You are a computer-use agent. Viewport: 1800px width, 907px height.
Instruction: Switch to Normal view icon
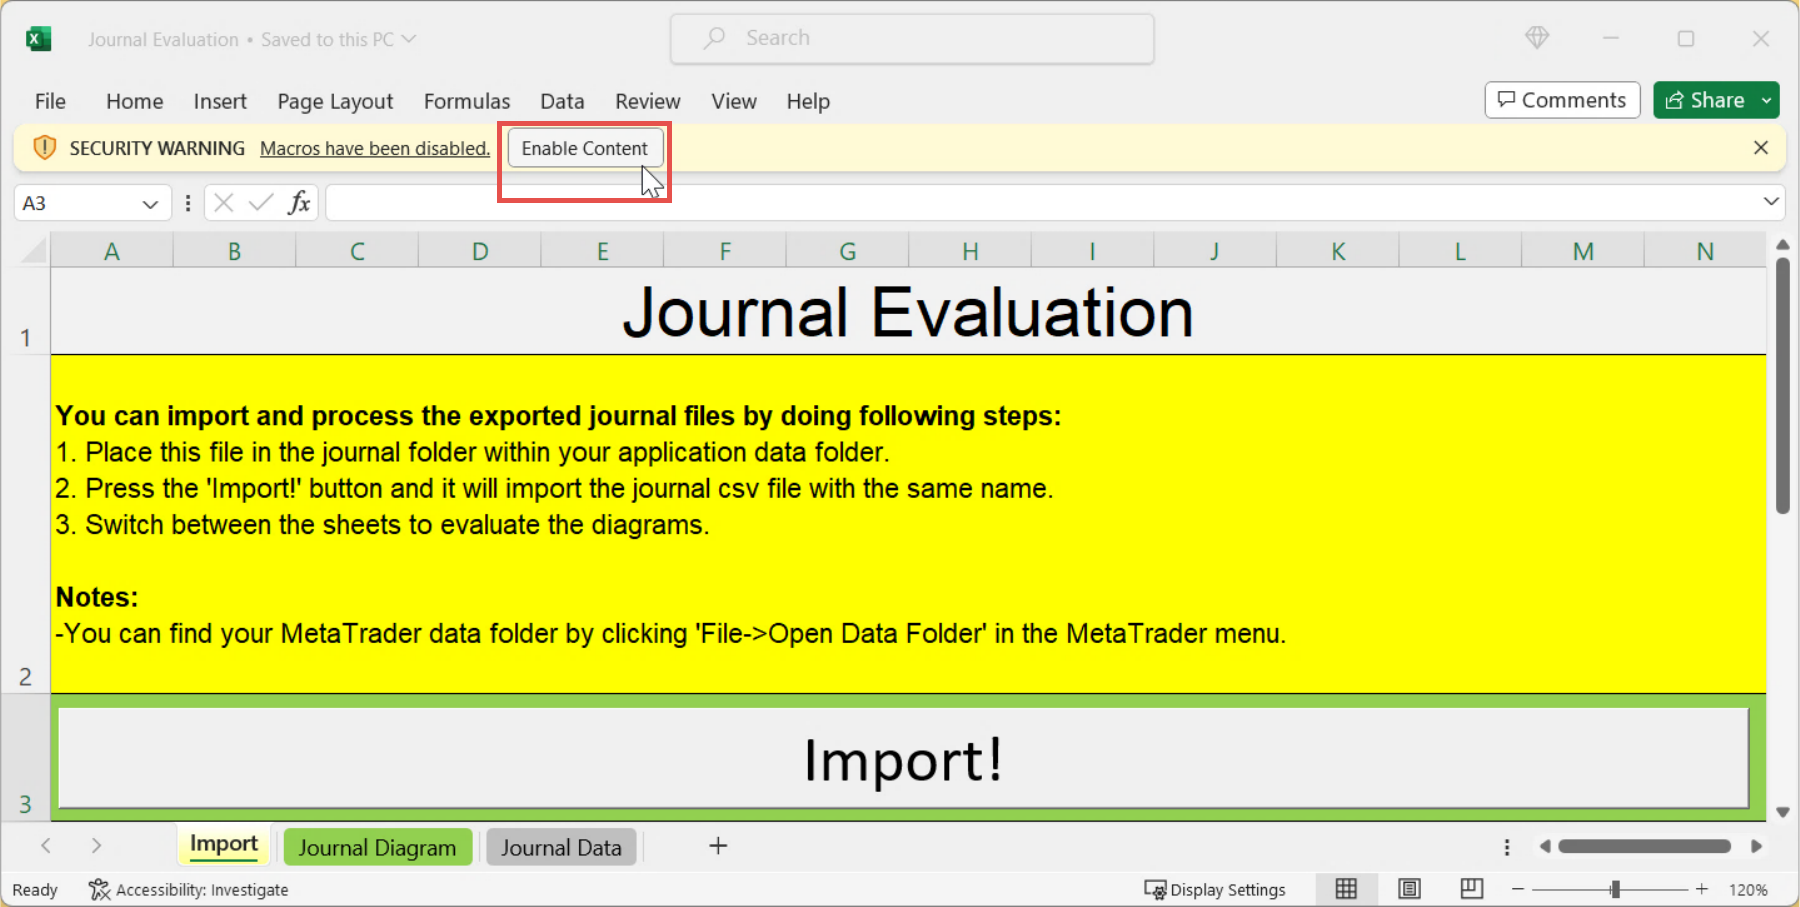coord(1346,889)
